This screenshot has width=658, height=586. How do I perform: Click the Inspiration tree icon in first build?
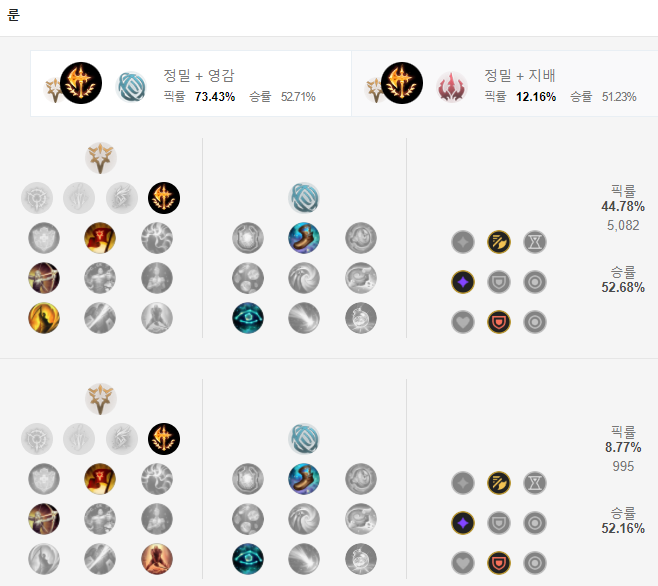tap(304, 198)
